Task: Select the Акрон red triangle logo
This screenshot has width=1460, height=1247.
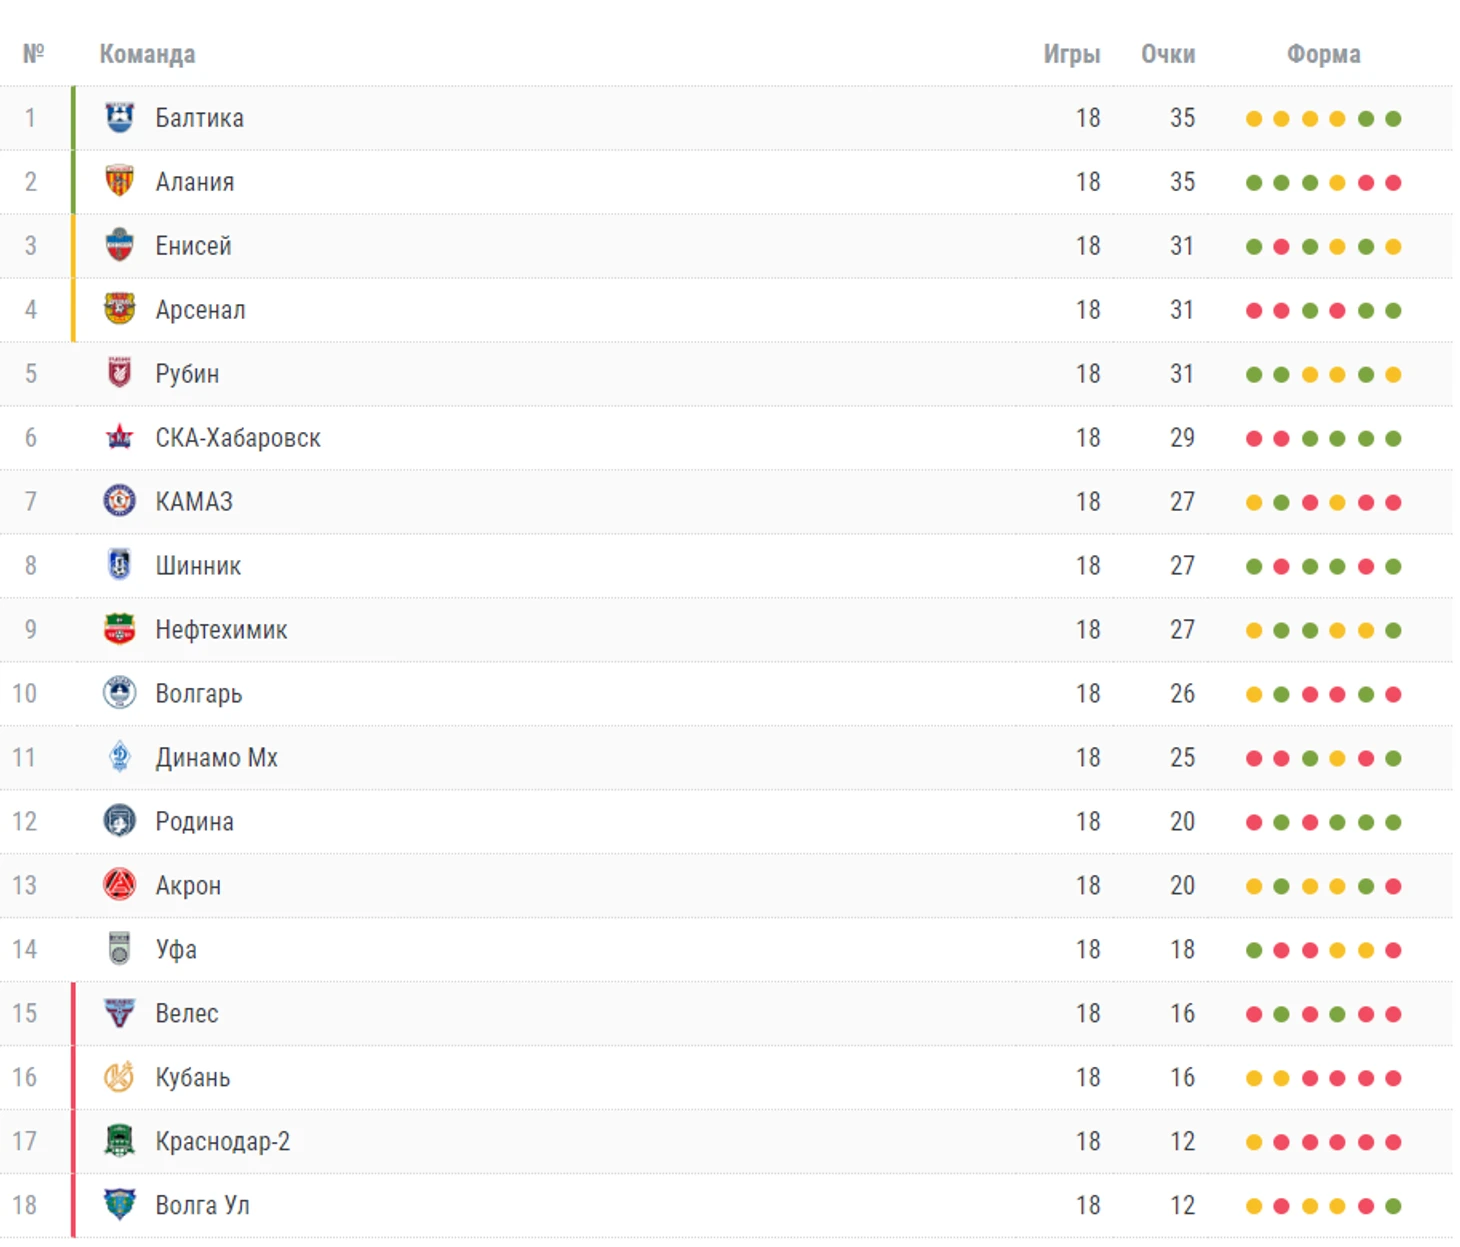Action: click(x=119, y=885)
